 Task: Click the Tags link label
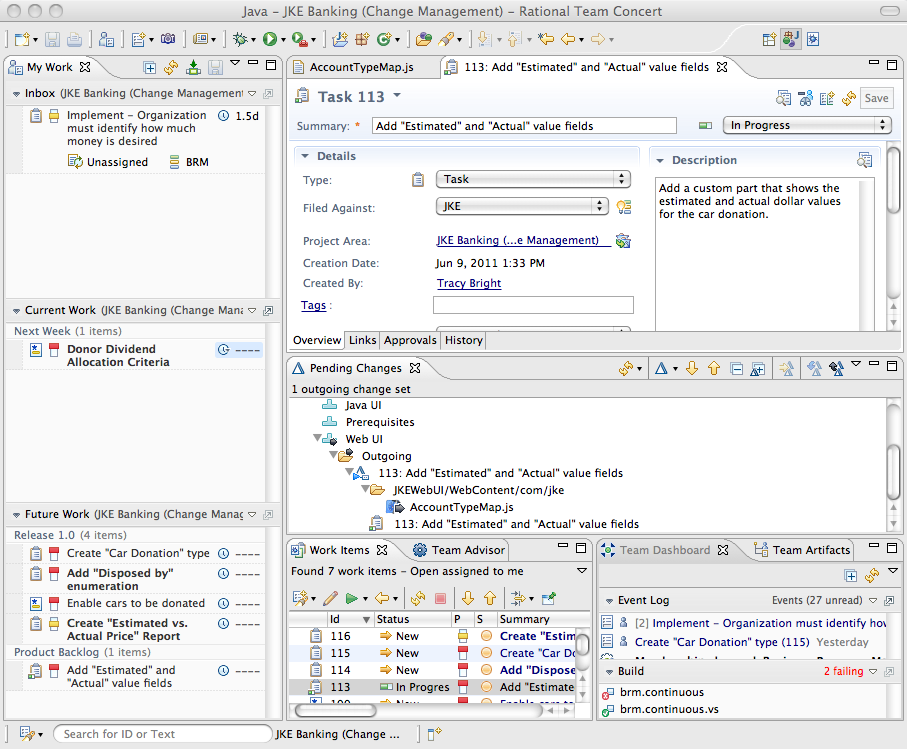[314, 305]
